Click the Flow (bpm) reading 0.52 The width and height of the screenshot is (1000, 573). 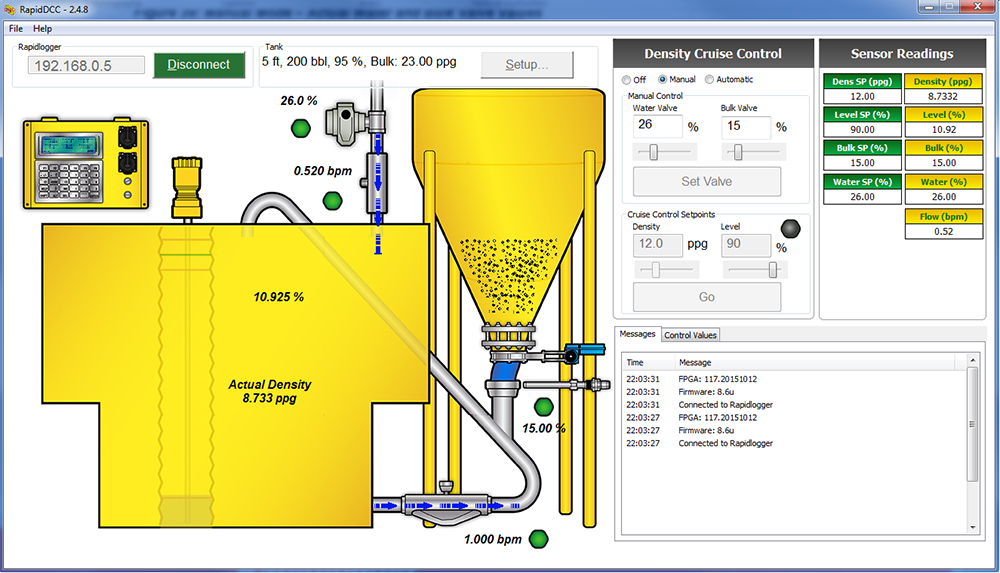tap(944, 232)
